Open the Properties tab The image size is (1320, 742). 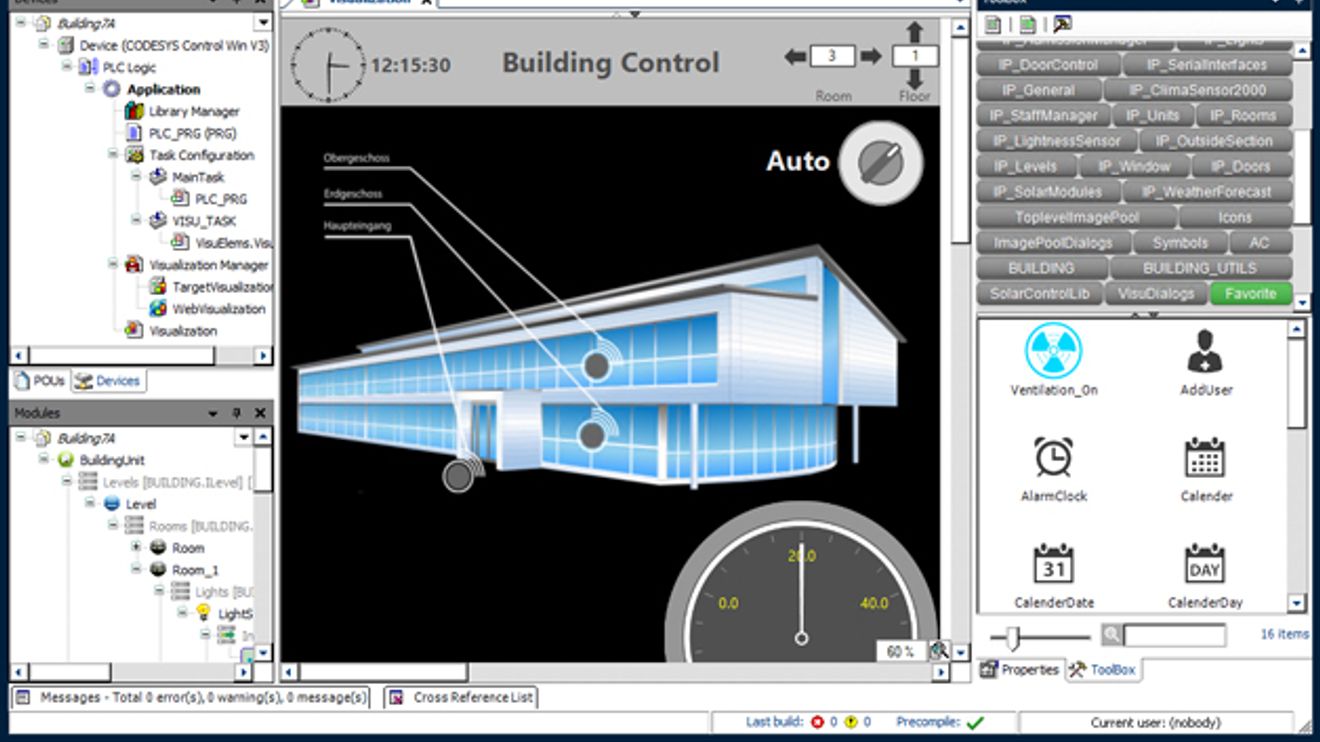pos(1020,670)
